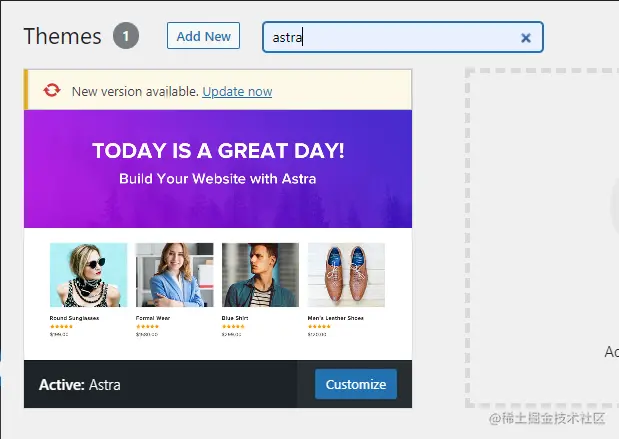Click the Update now link
This screenshot has width=619, height=439.
pyautogui.click(x=237, y=92)
